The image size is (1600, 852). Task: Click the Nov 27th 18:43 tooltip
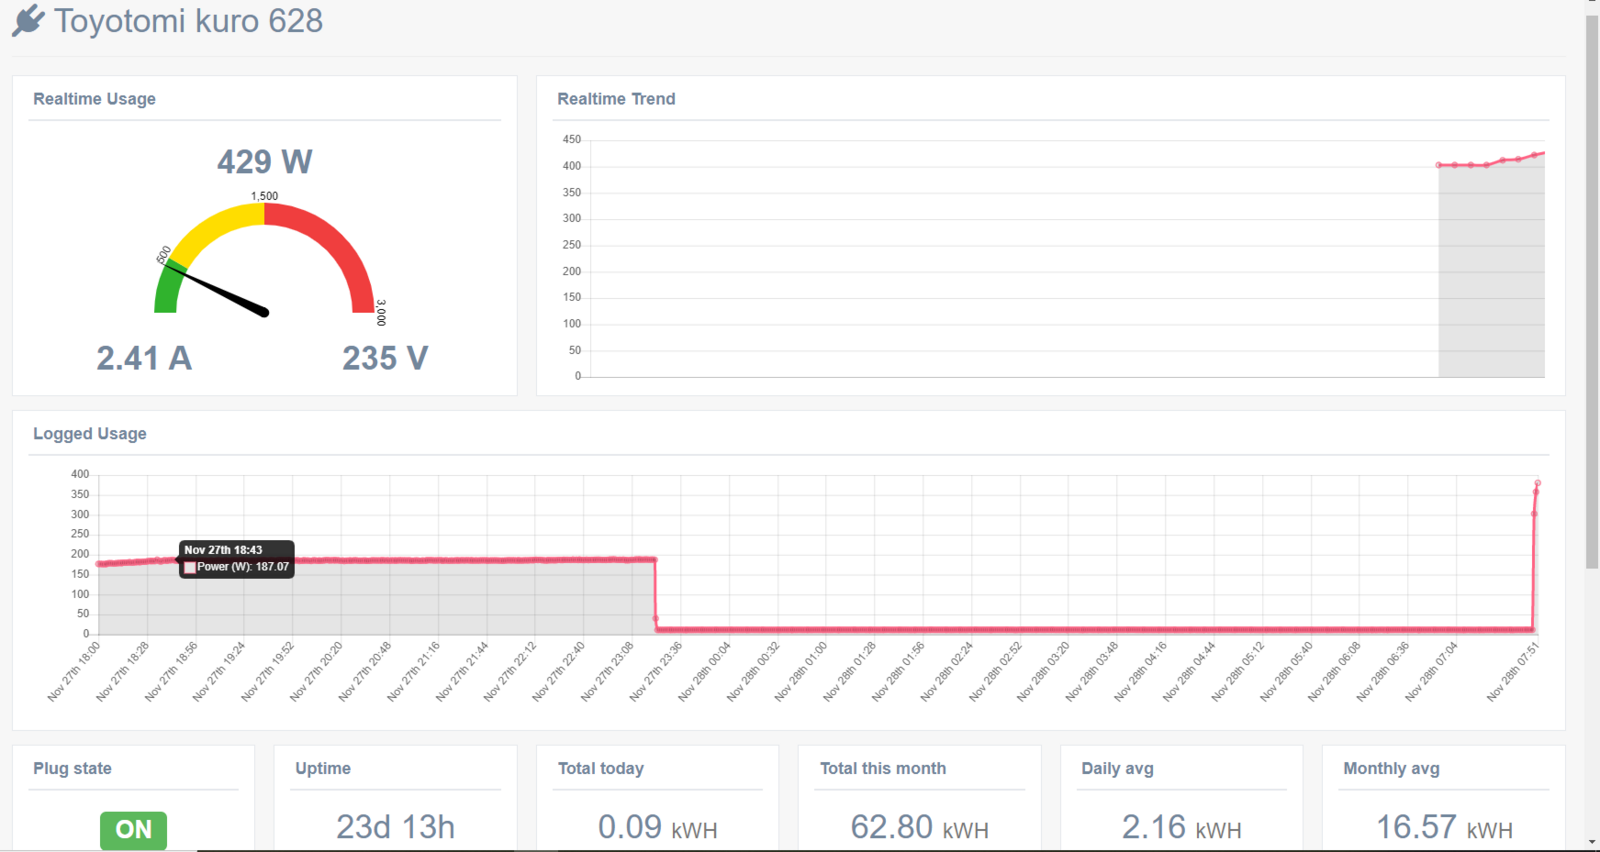237,559
